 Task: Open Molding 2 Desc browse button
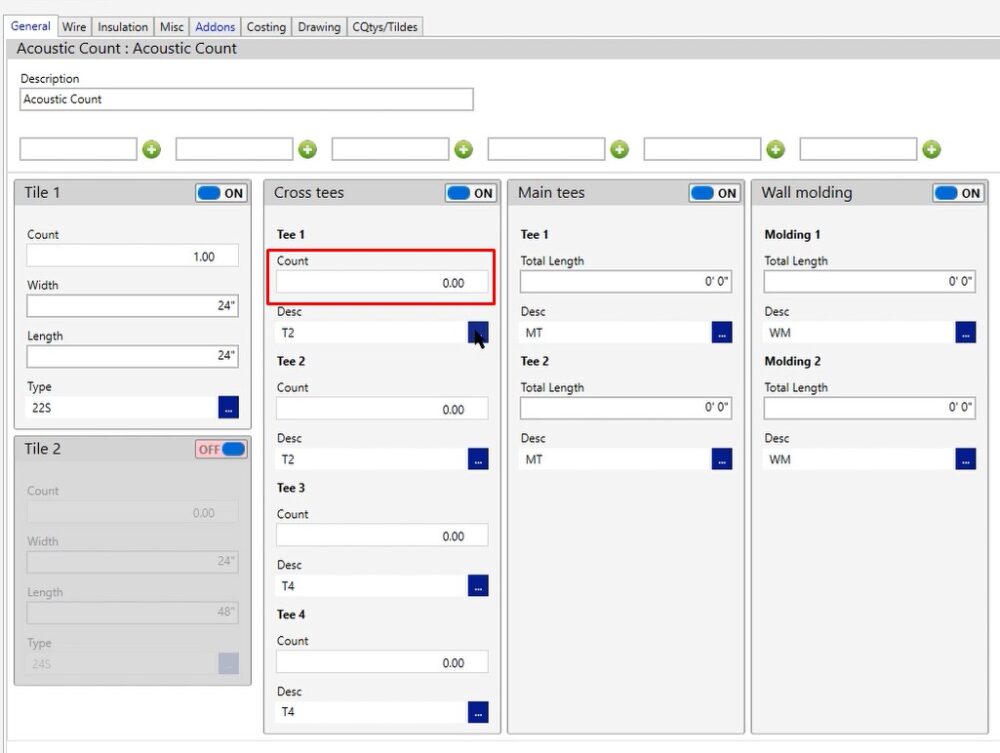[965, 459]
